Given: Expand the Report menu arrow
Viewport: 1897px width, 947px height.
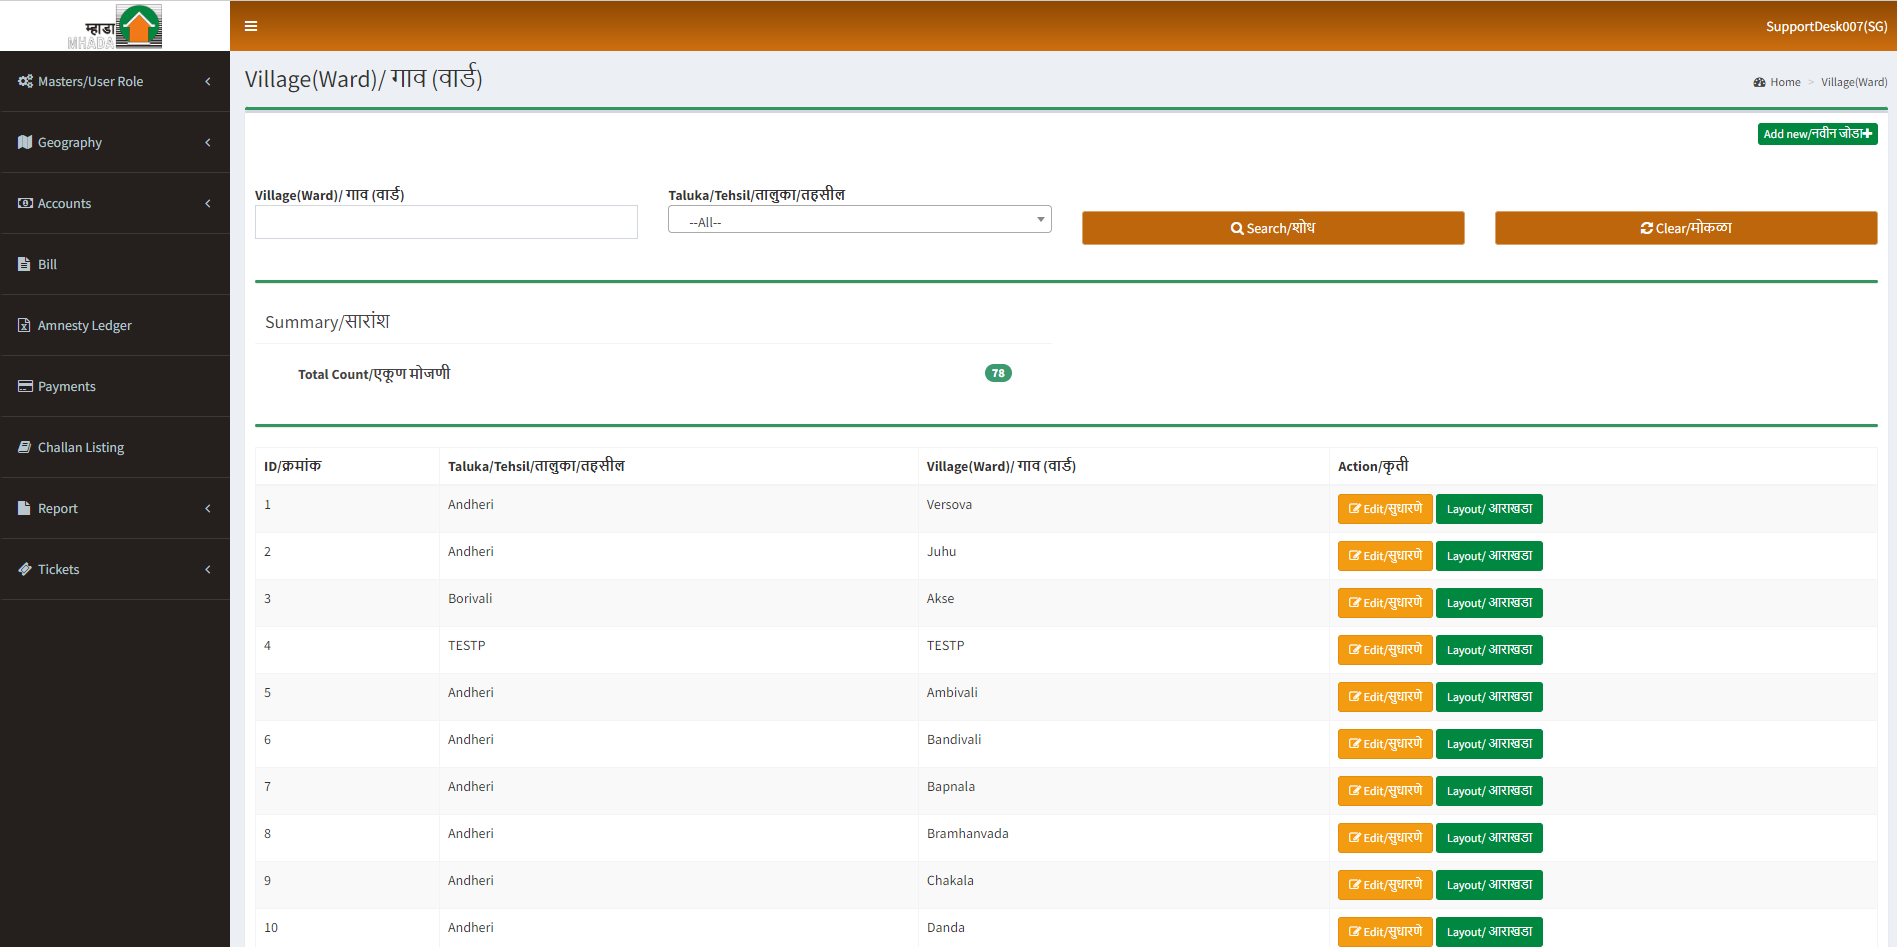Looking at the screenshot, I should point(208,508).
